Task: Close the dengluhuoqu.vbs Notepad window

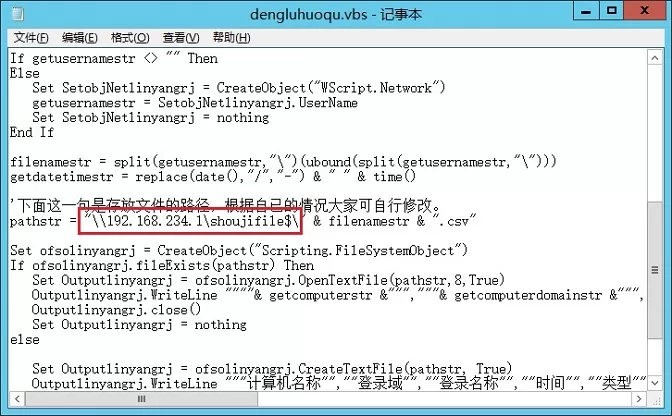Action: pyautogui.click(x=644, y=11)
